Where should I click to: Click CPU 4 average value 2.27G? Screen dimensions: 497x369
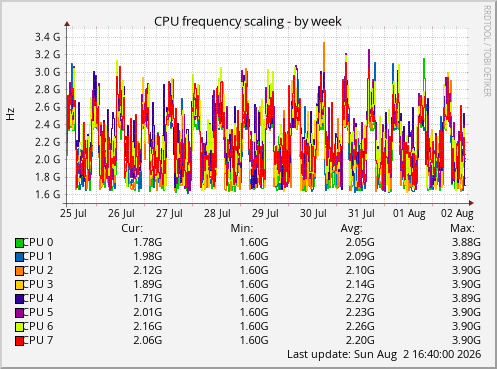[360, 298]
